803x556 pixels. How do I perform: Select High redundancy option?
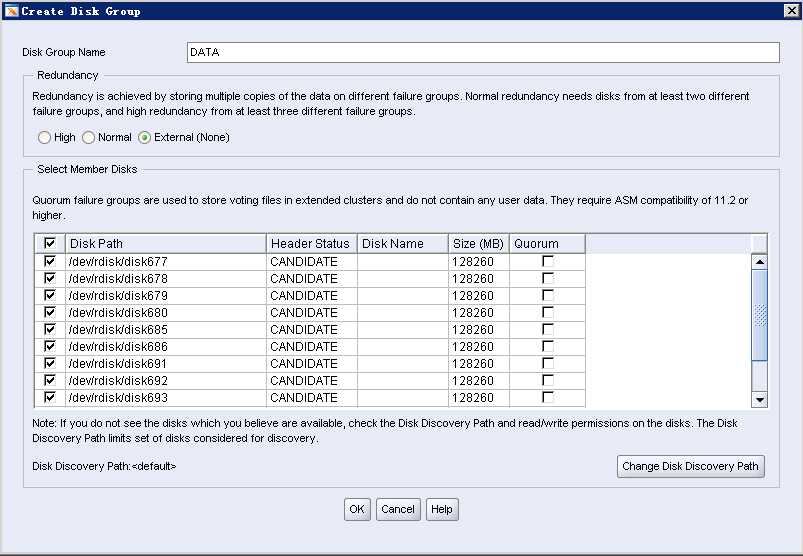tap(44, 137)
